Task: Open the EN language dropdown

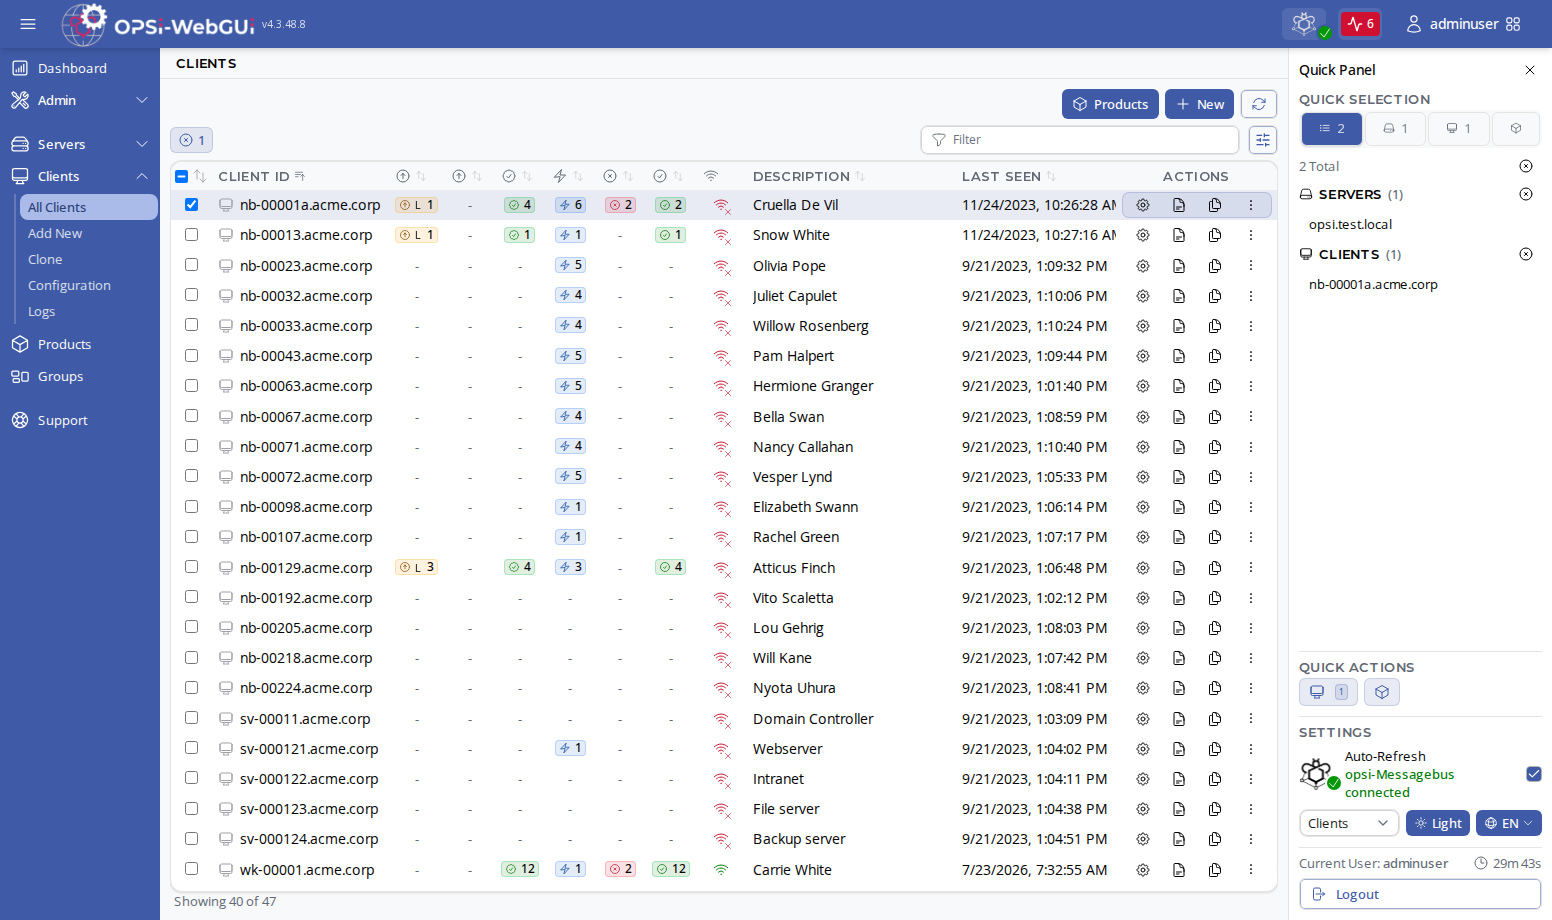Action: tap(1508, 823)
